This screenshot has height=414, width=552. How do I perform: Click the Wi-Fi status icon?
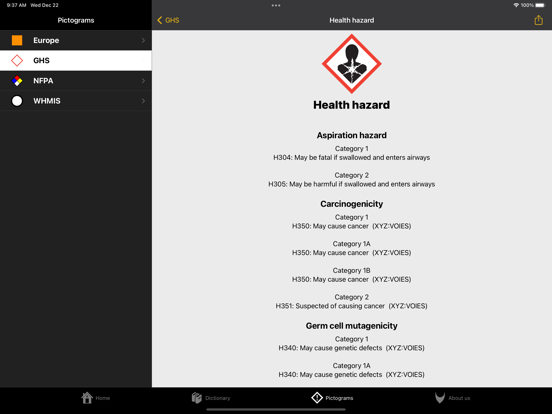click(516, 5)
